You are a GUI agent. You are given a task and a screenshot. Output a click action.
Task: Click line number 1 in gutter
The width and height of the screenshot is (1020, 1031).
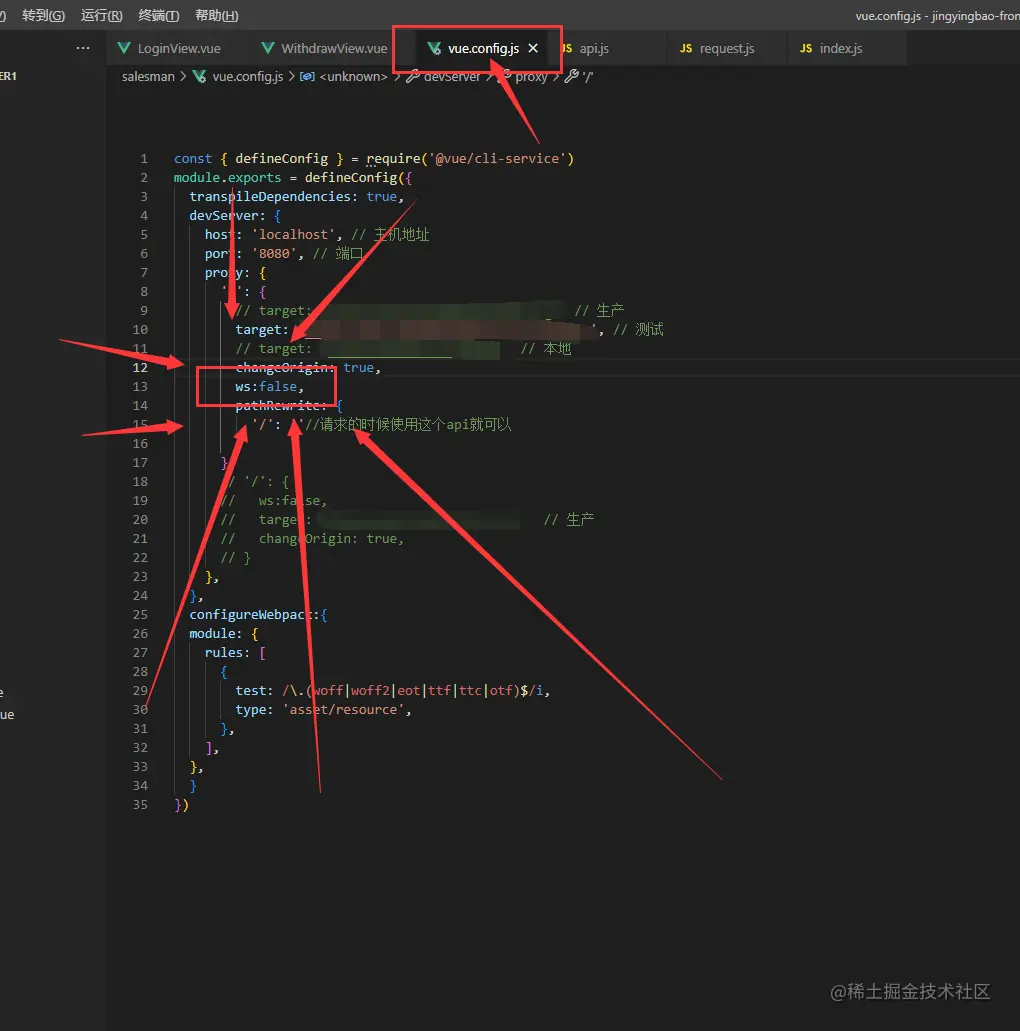(144, 158)
